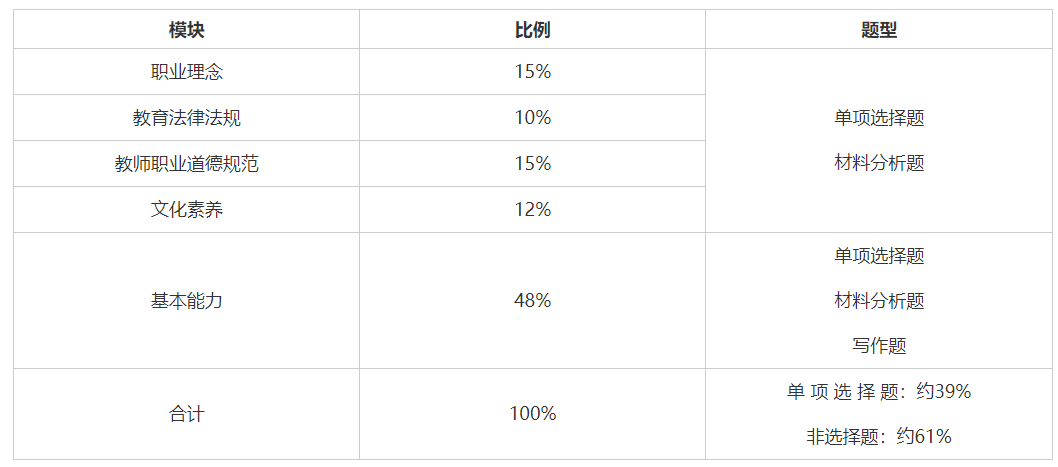
Task: Click the 写作题 question type text
Action: pos(879,346)
